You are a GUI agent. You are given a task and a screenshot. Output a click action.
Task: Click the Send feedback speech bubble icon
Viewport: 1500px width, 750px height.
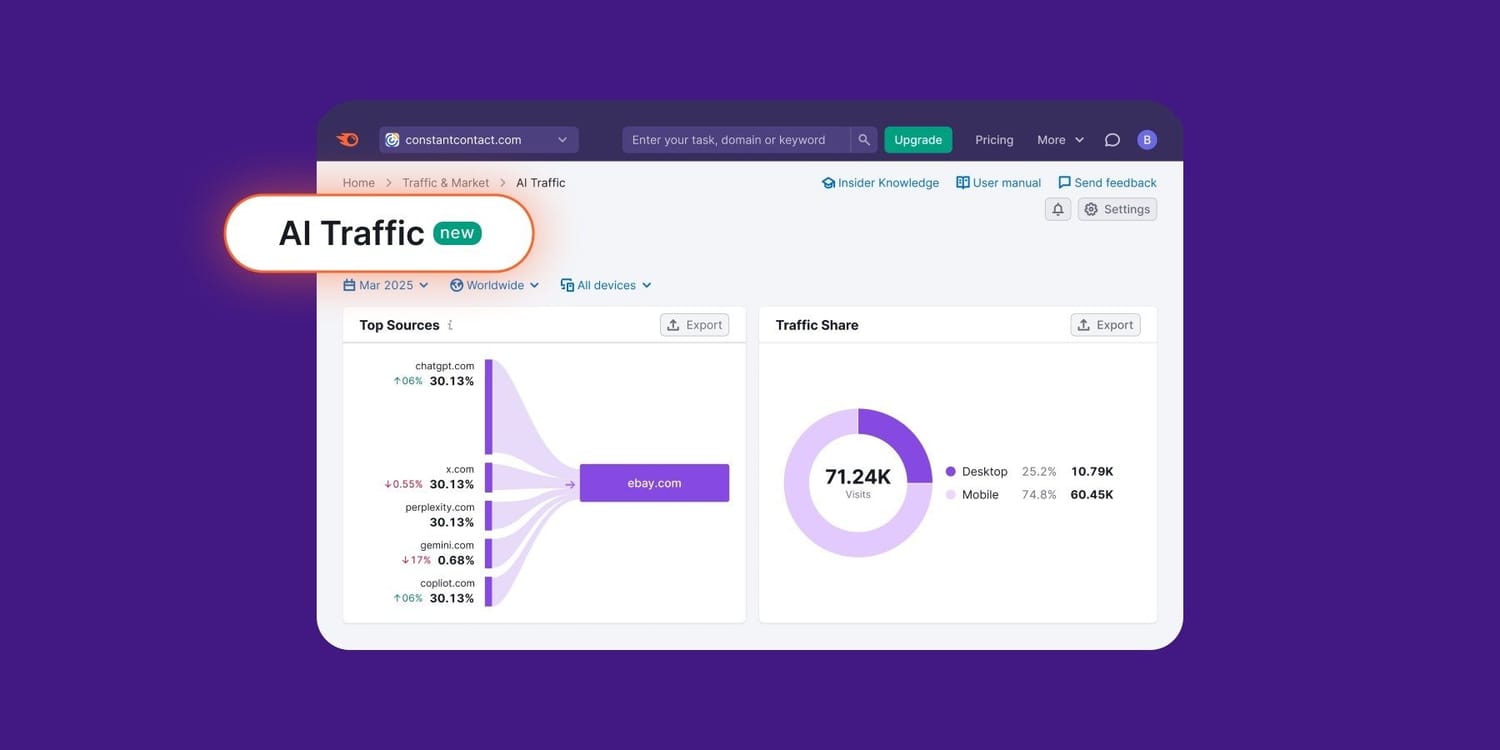pyautogui.click(x=1063, y=182)
